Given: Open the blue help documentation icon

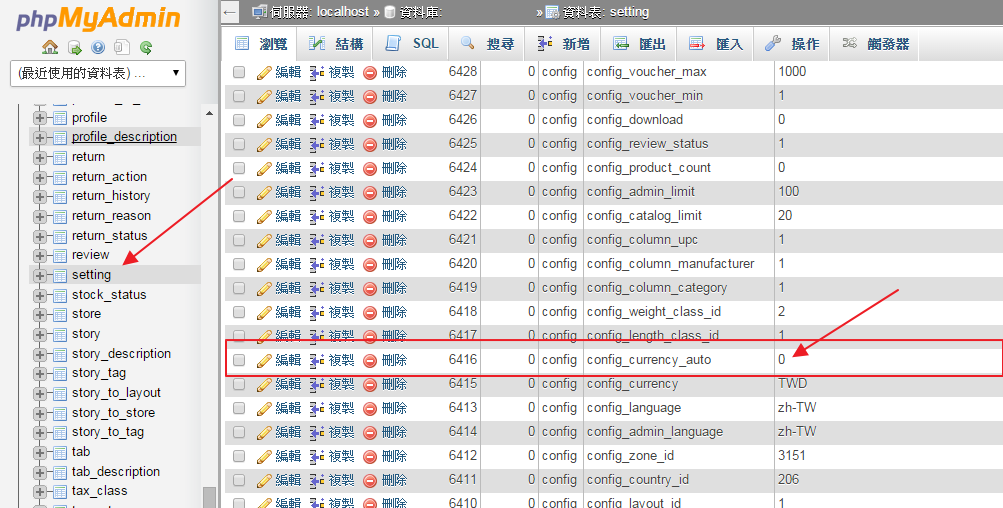Looking at the screenshot, I should (x=98, y=47).
